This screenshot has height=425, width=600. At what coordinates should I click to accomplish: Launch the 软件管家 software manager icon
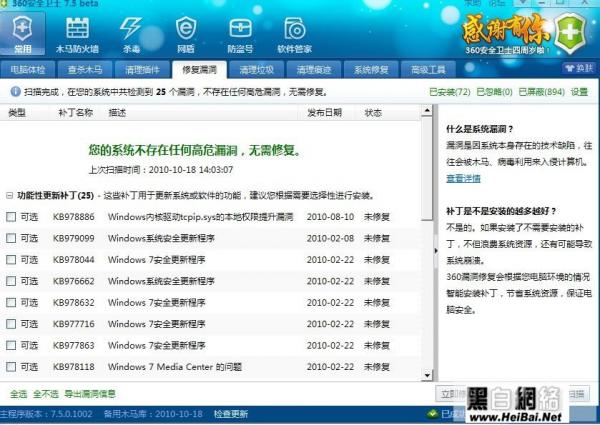(x=294, y=31)
